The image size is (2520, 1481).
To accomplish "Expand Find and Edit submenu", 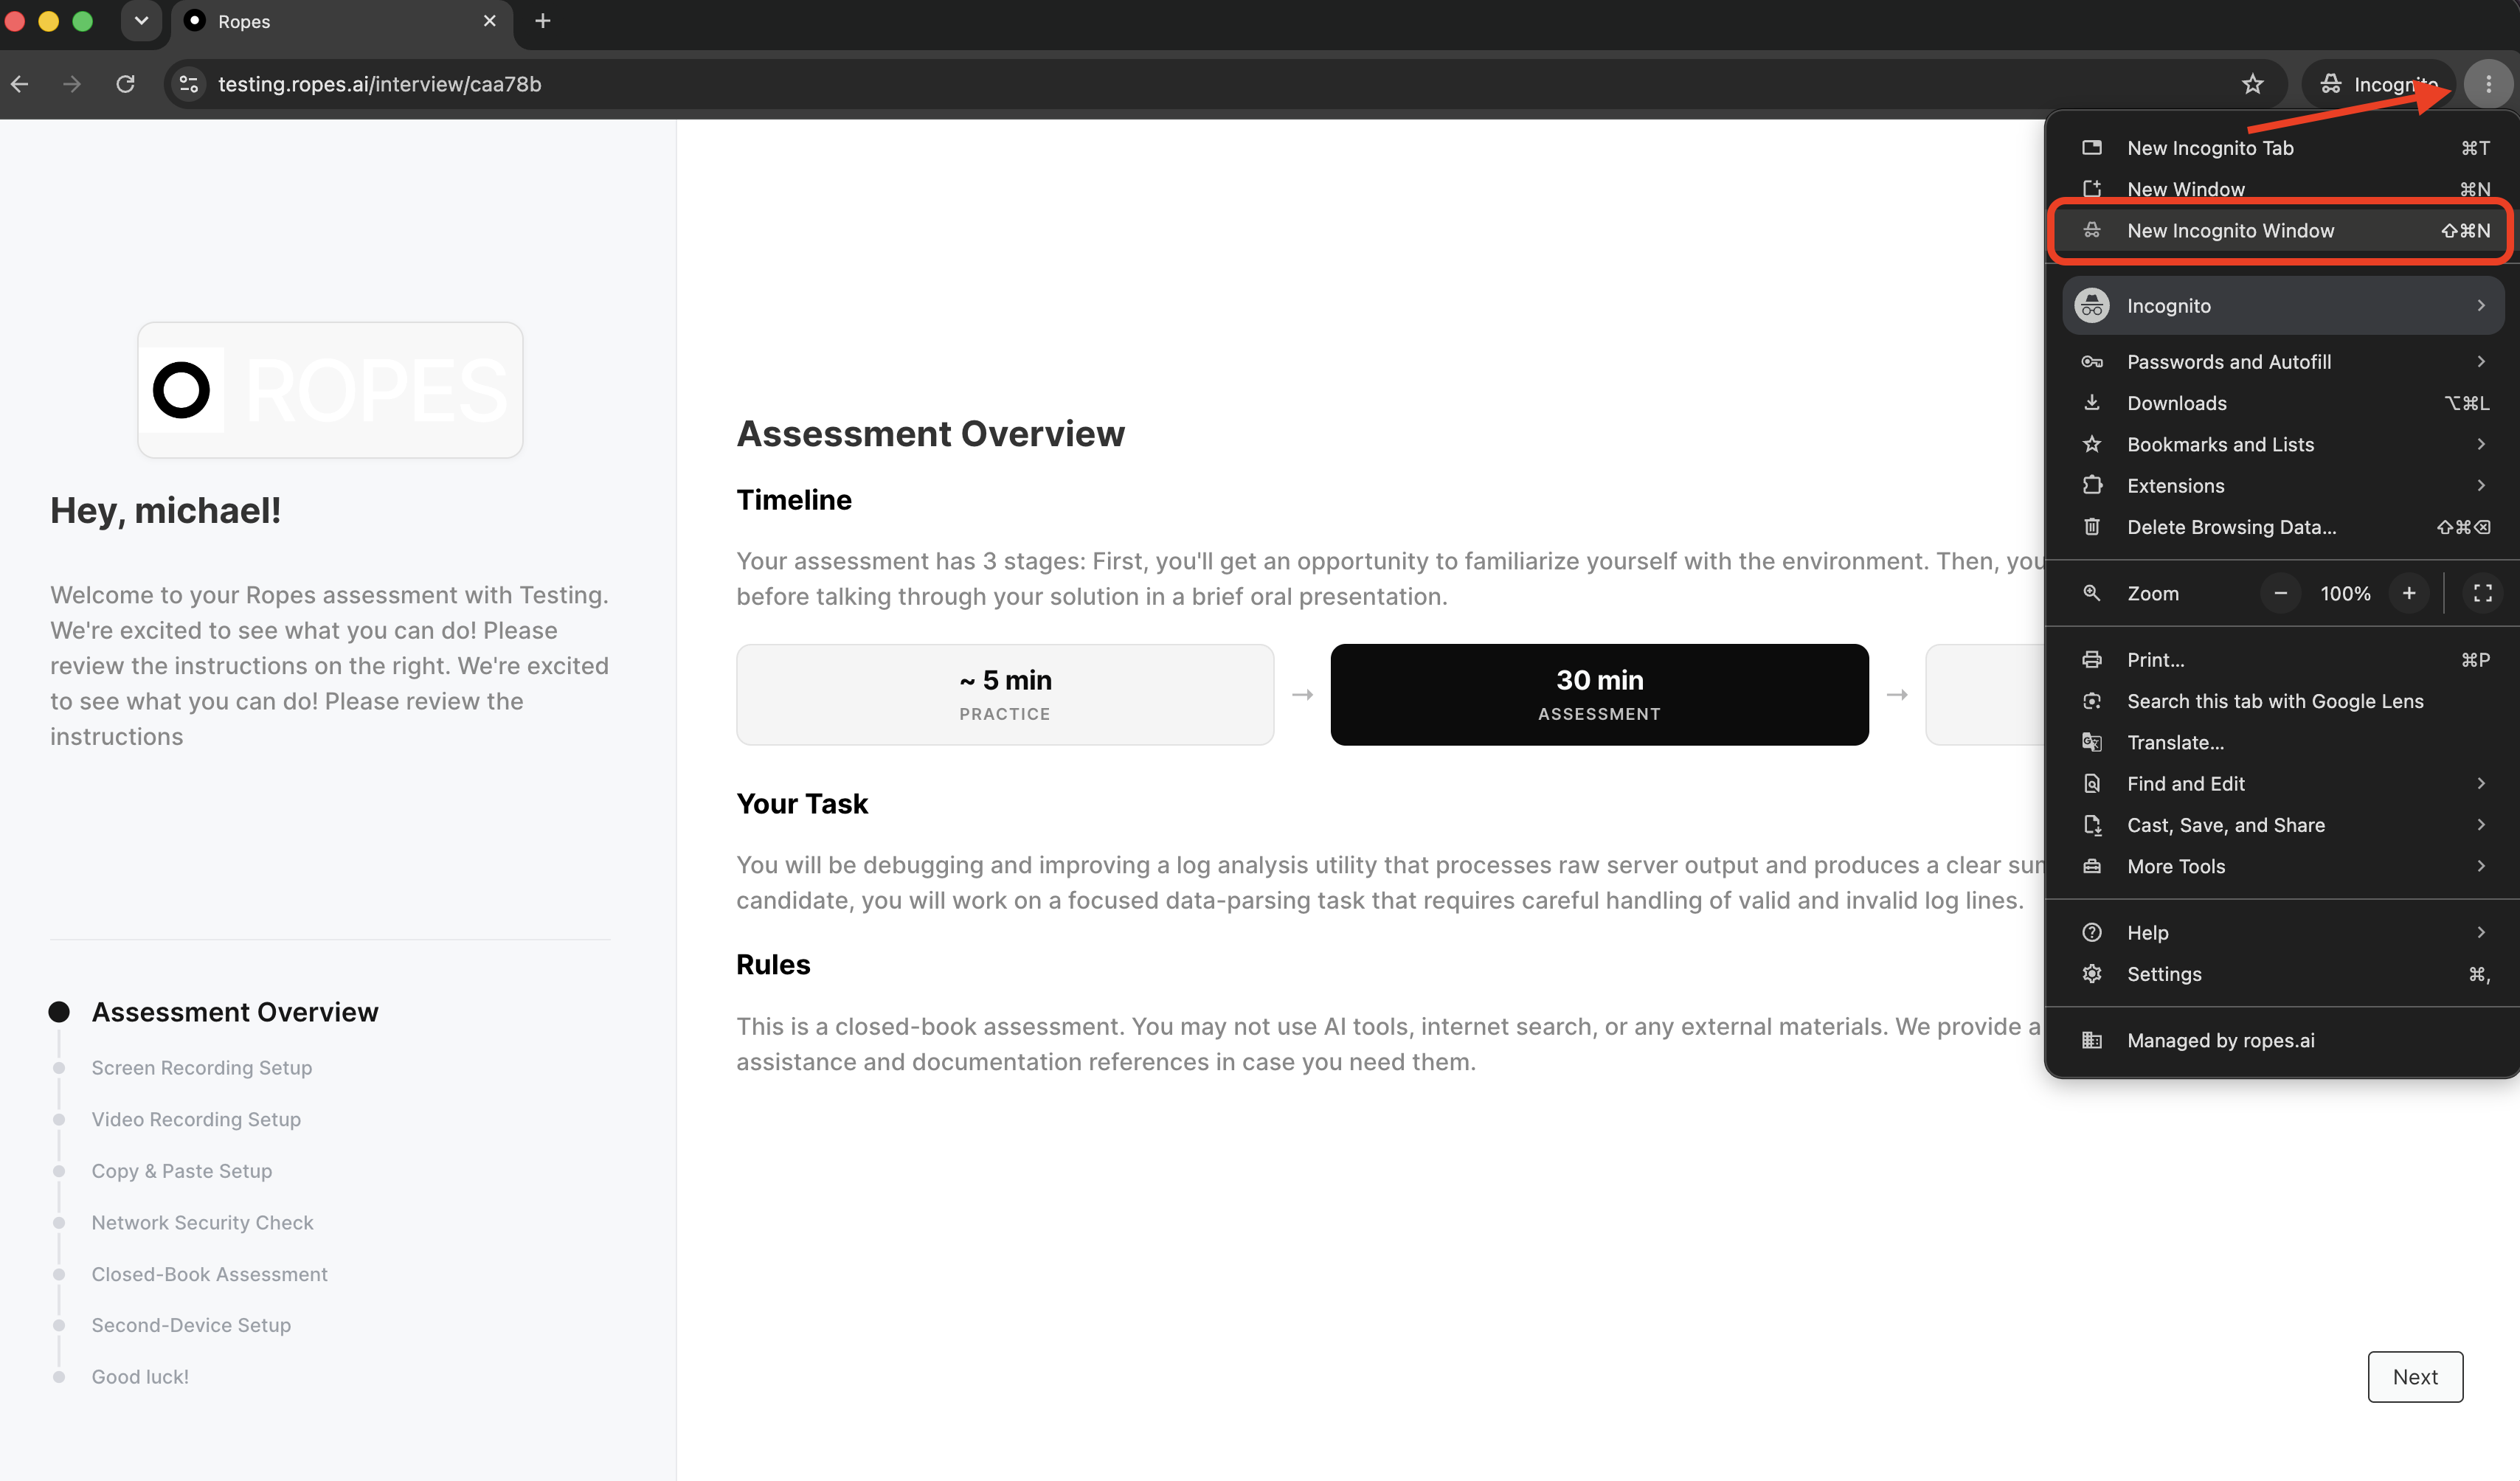I will (2284, 784).
